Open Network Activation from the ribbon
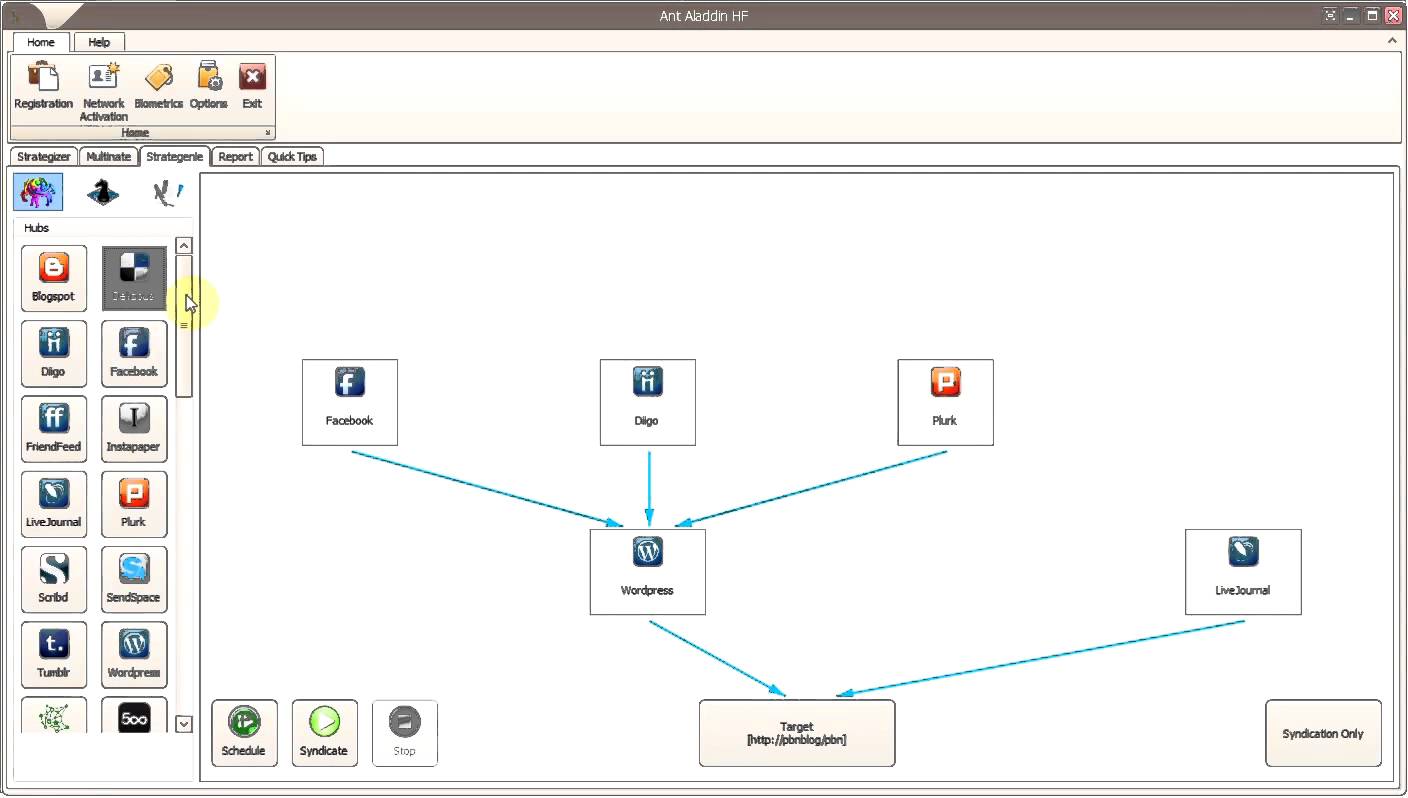Screen dimensions: 1408x798 click(x=104, y=91)
